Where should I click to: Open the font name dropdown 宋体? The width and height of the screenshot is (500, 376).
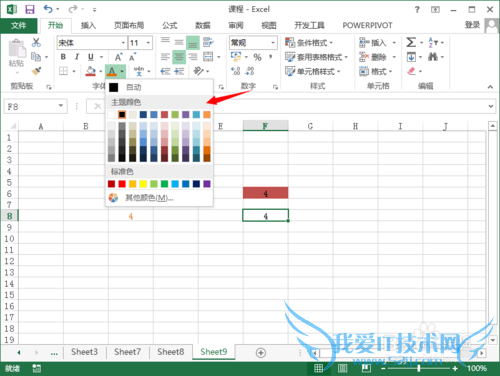123,43
